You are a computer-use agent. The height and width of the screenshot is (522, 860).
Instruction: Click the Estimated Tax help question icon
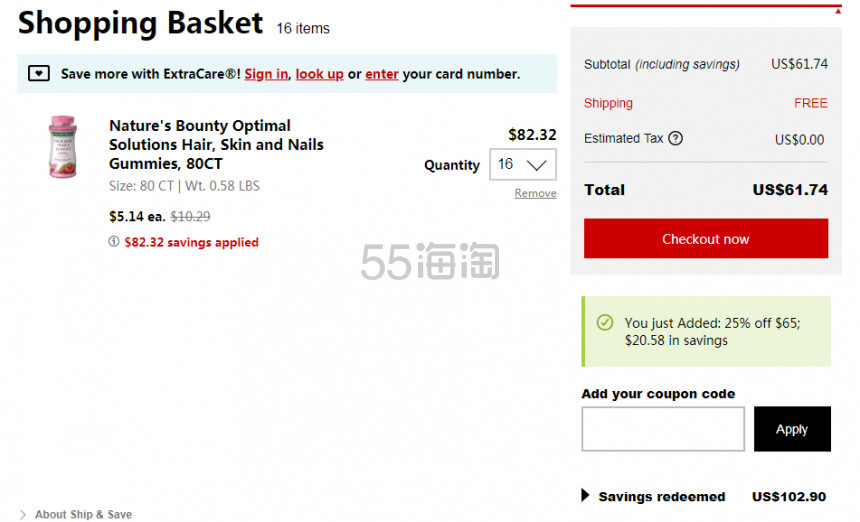point(676,138)
